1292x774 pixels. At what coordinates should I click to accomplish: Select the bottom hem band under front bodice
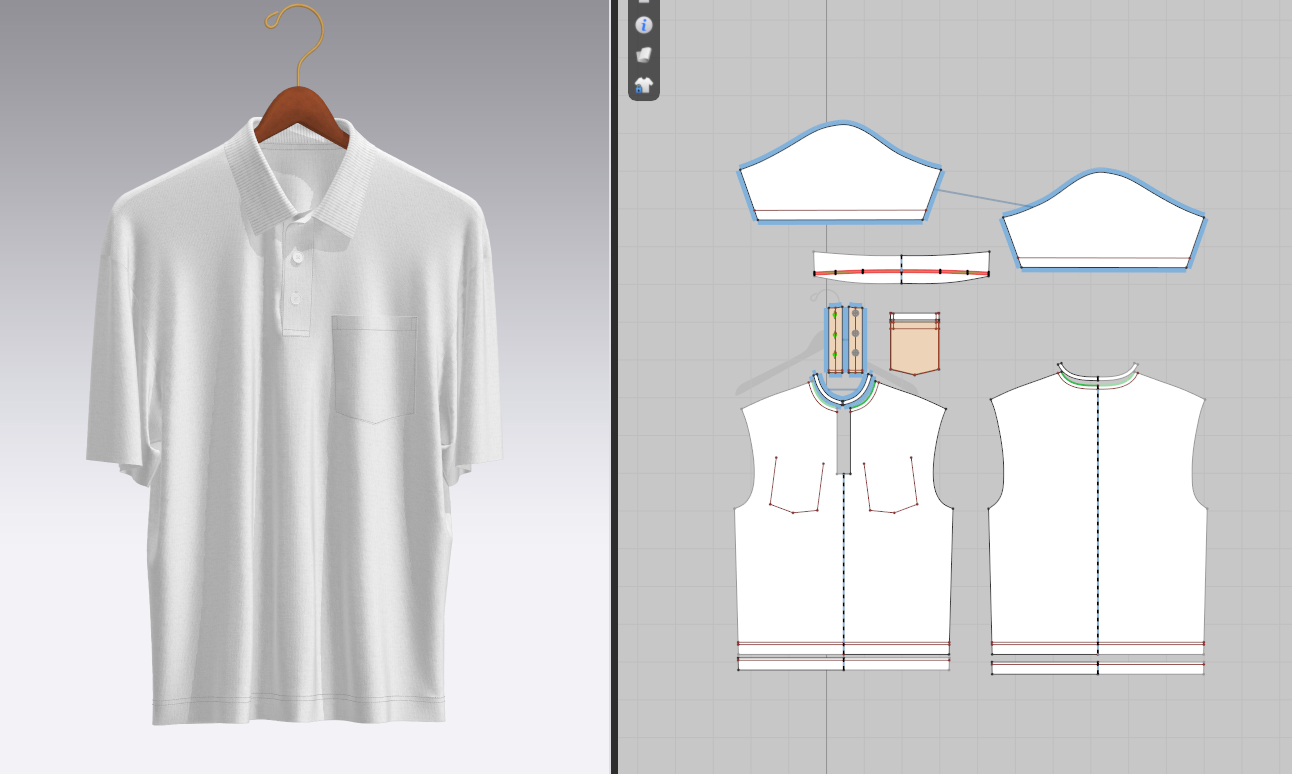pyautogui.click(x=843, y=663)
